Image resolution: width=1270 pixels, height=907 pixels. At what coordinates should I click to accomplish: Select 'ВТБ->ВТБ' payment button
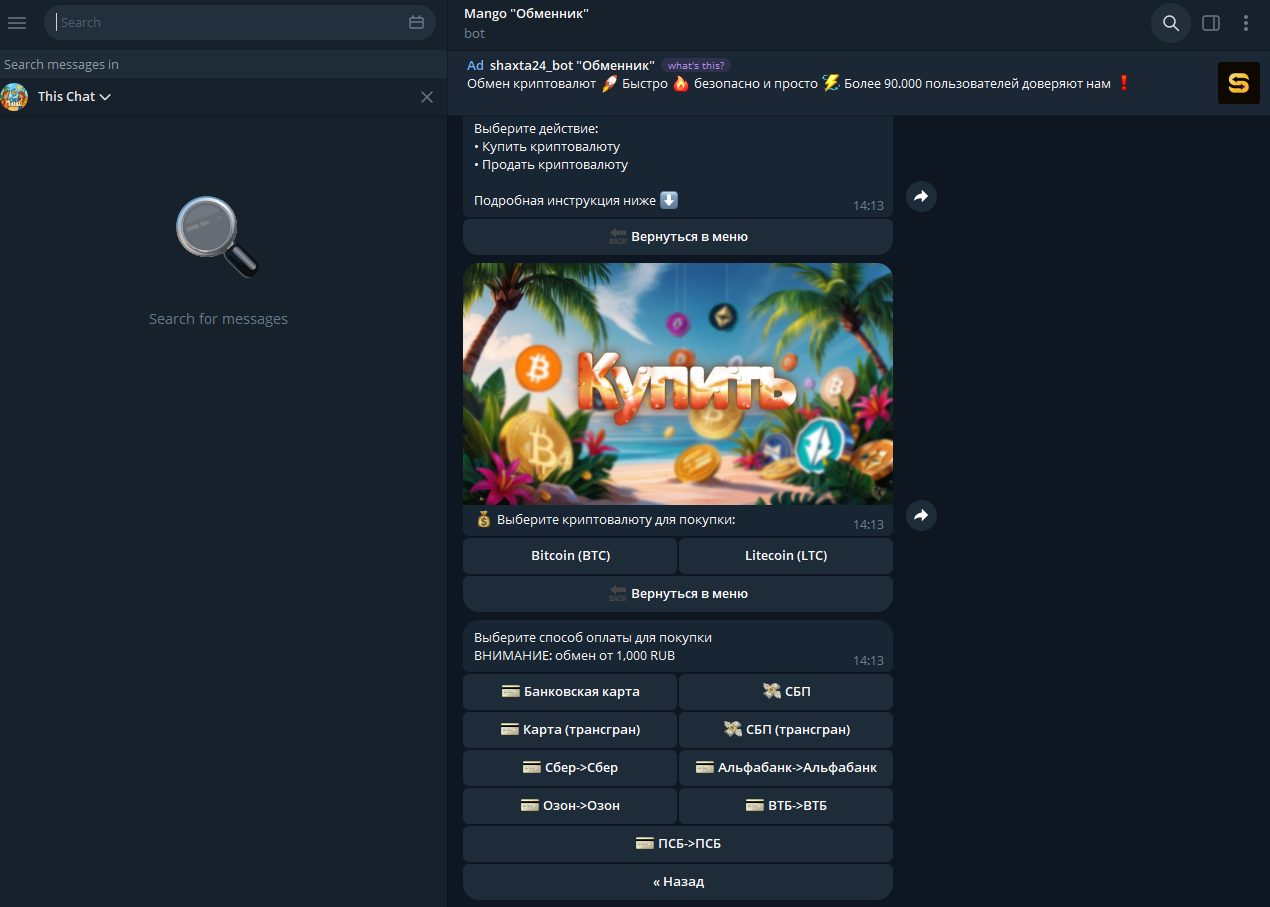[x=786, y=806]
